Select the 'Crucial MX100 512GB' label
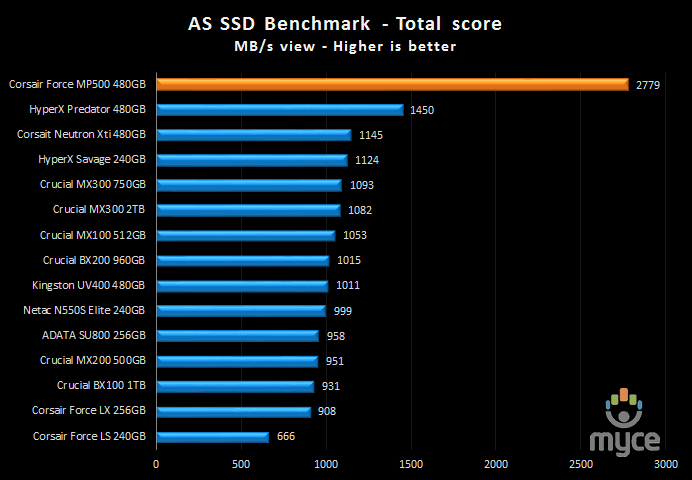Image resolution: width=692 pixels, height=480 pixels. [x=93, y=235]
